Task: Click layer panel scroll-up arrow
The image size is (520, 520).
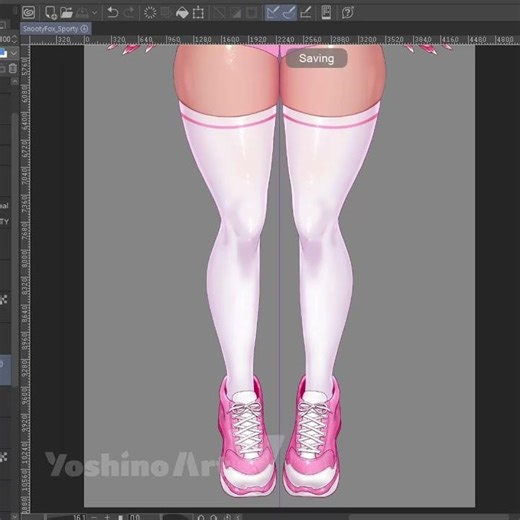Action: tap(14, 82)
